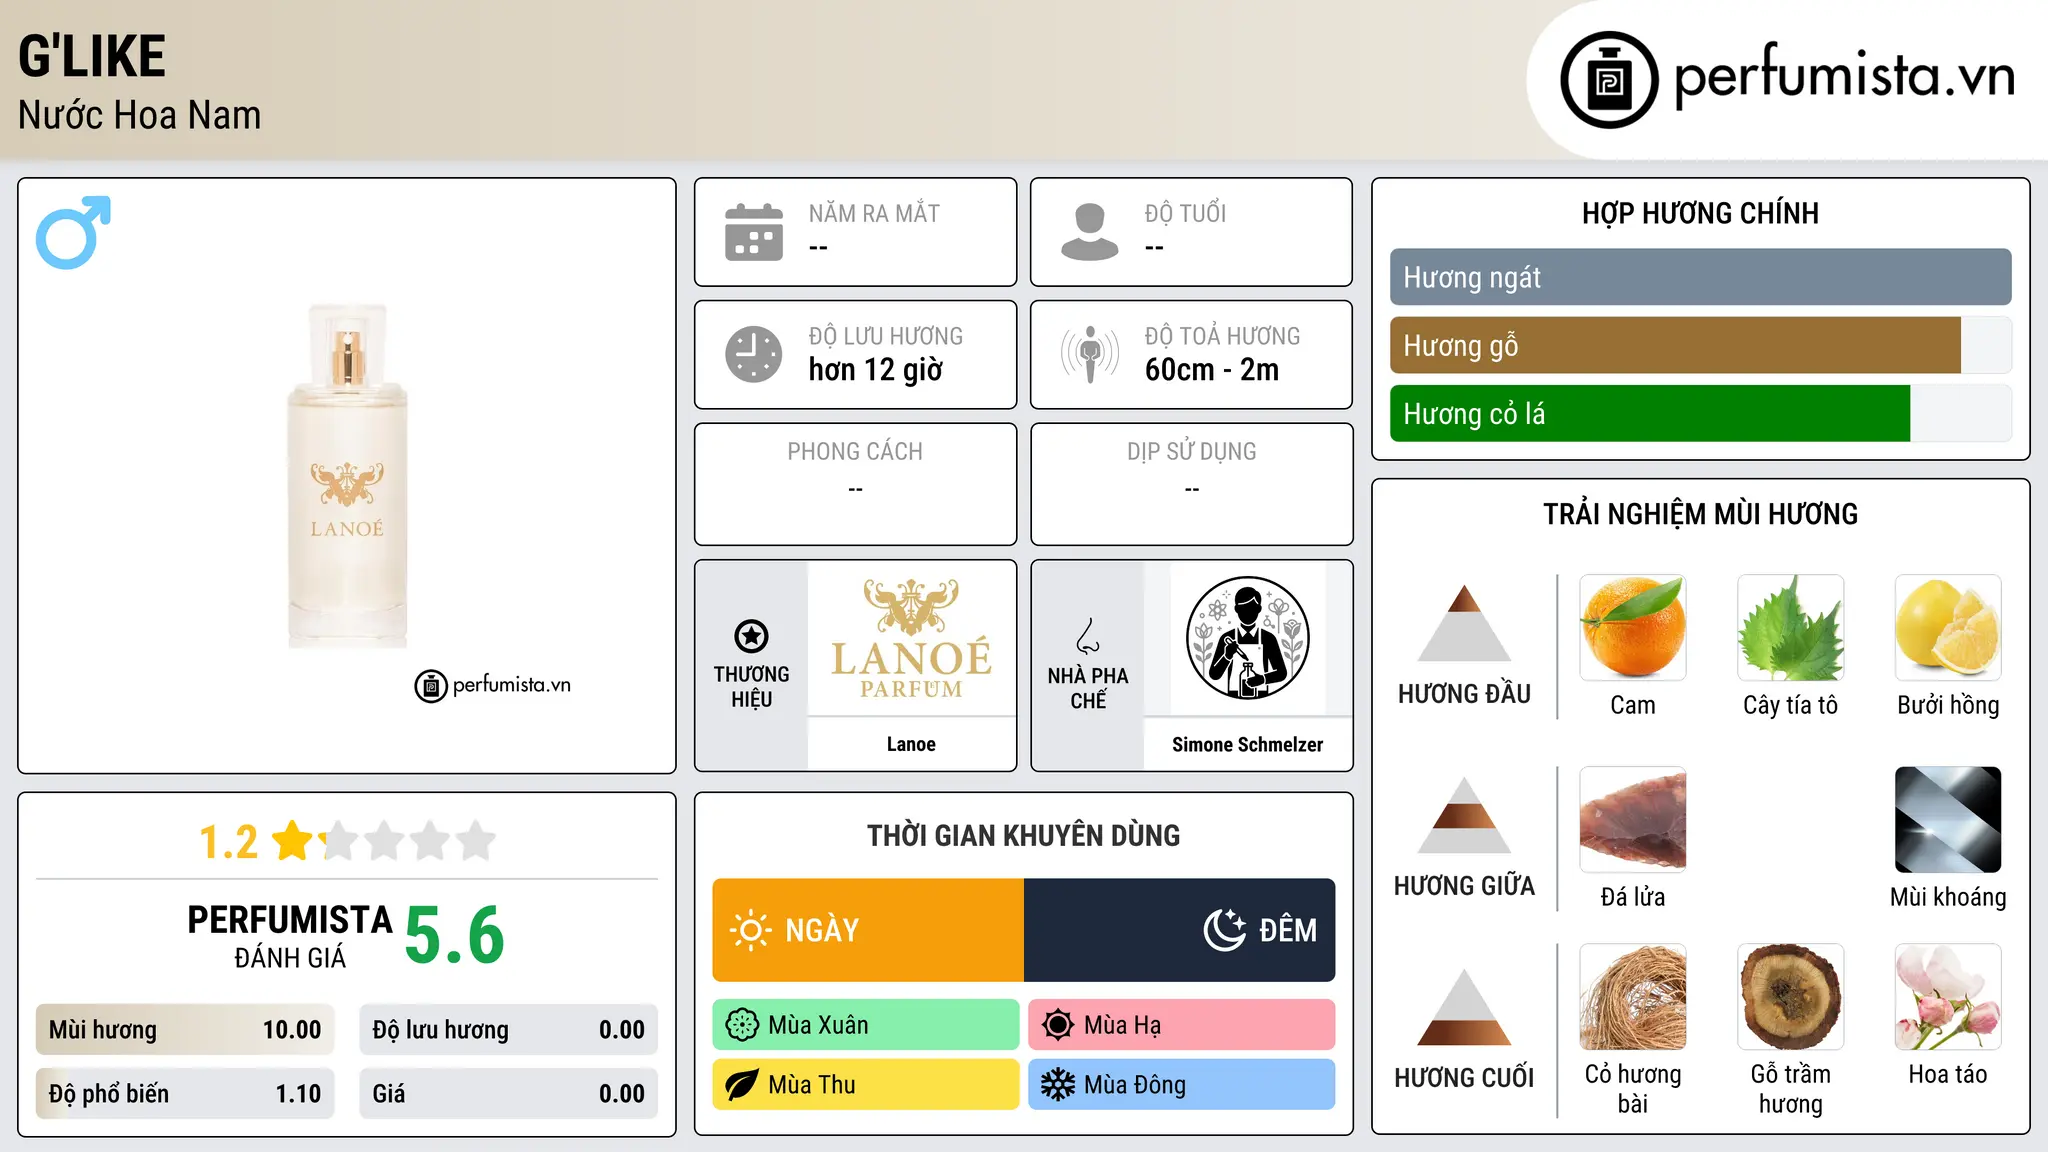Click the green 5.6 Perfumista score
The image size is (2048, 1152).
(455, 935)
